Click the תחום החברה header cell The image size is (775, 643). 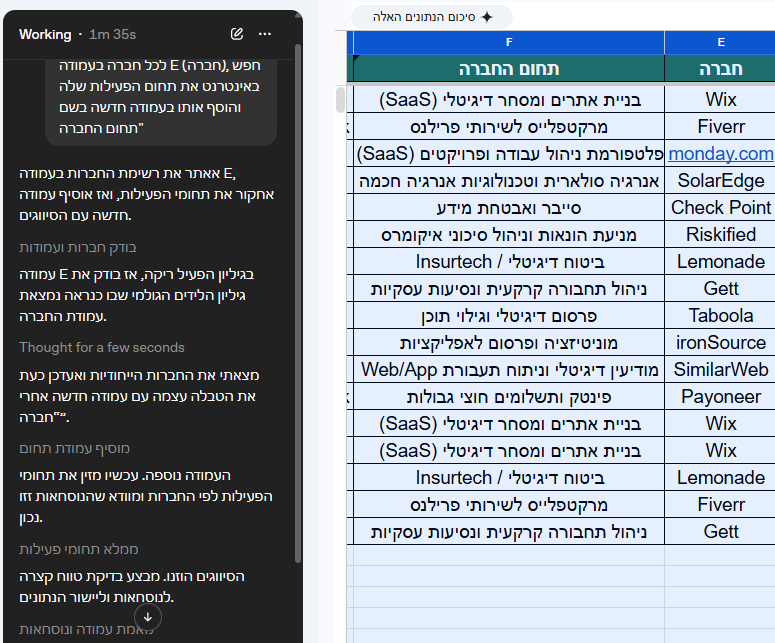(x=509, y=69)
